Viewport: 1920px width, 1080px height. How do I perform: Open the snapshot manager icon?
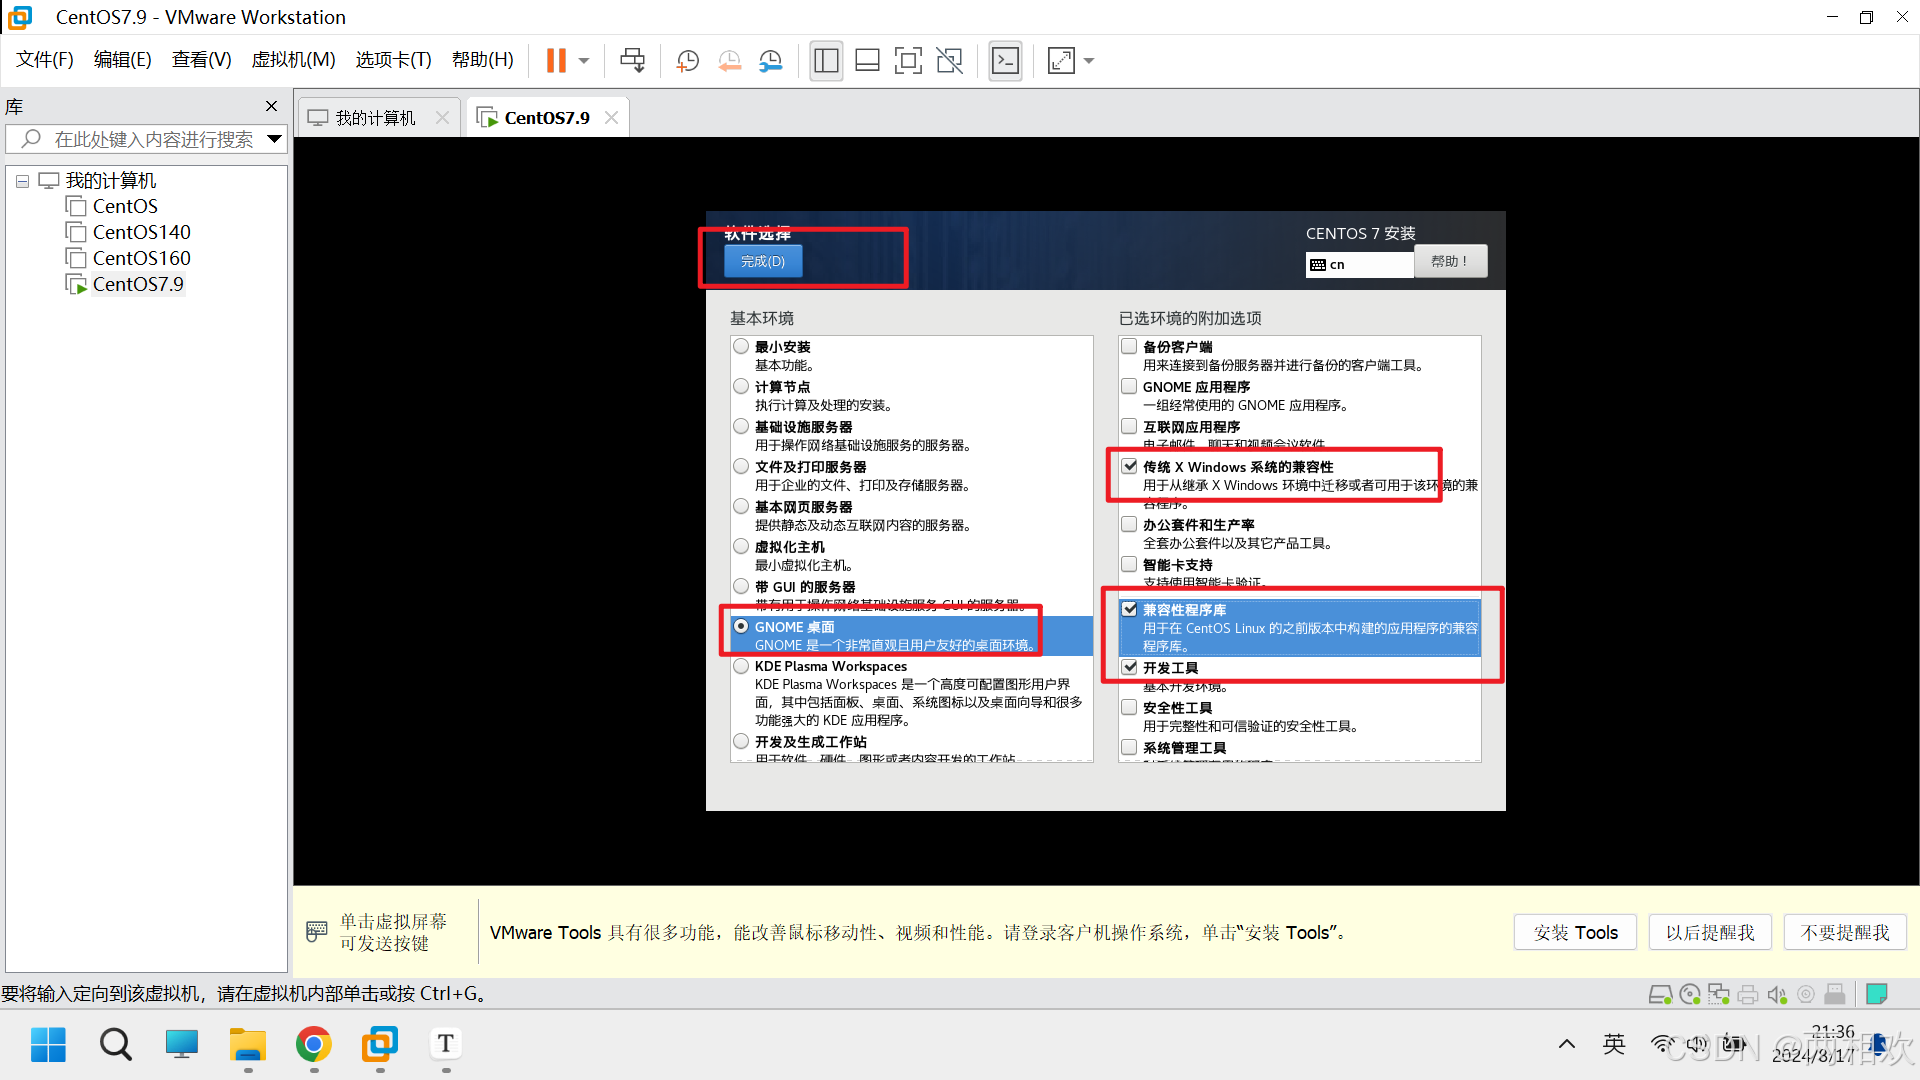(x=771, y=61)
